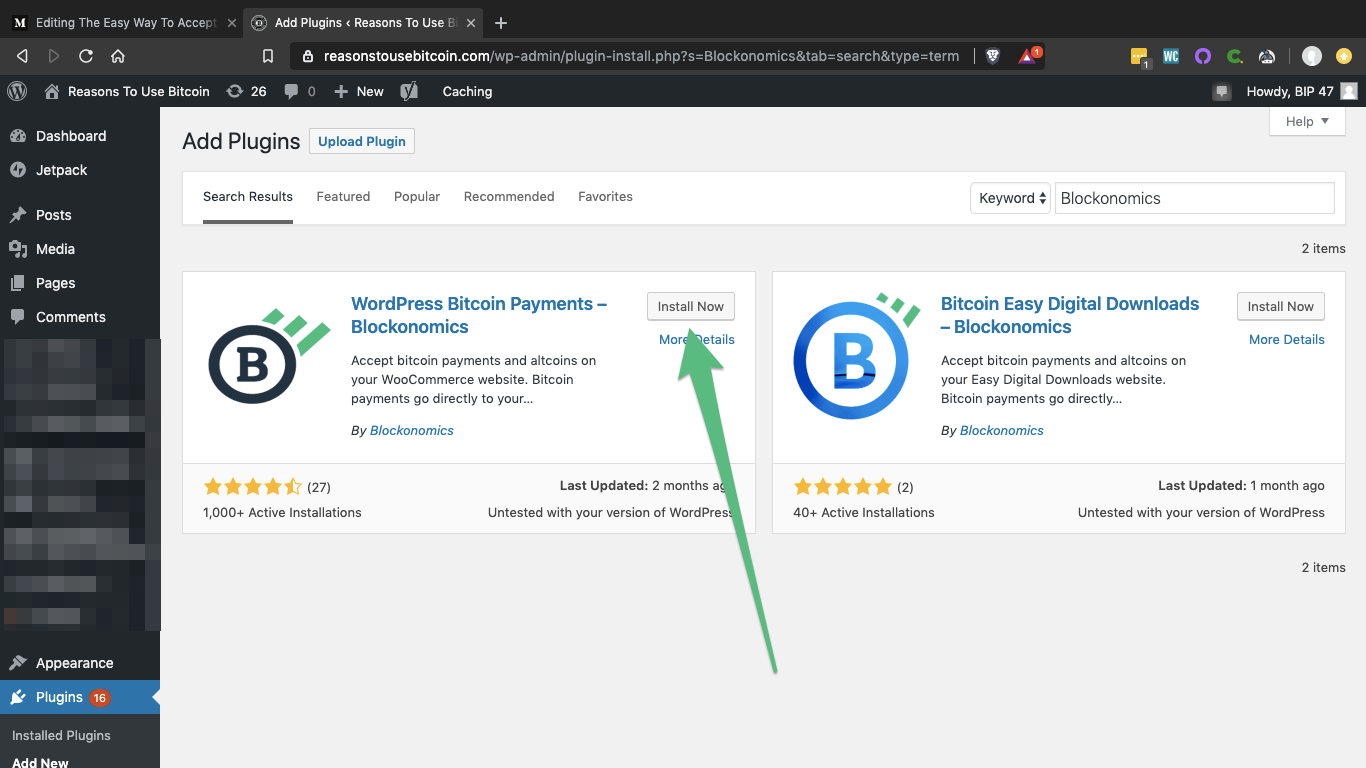The width and height of the screenshot is (1366, 768).
Task: Open the Brave Rewards triangle icon
Action: pyautogui.click(x=1028, y=56)
